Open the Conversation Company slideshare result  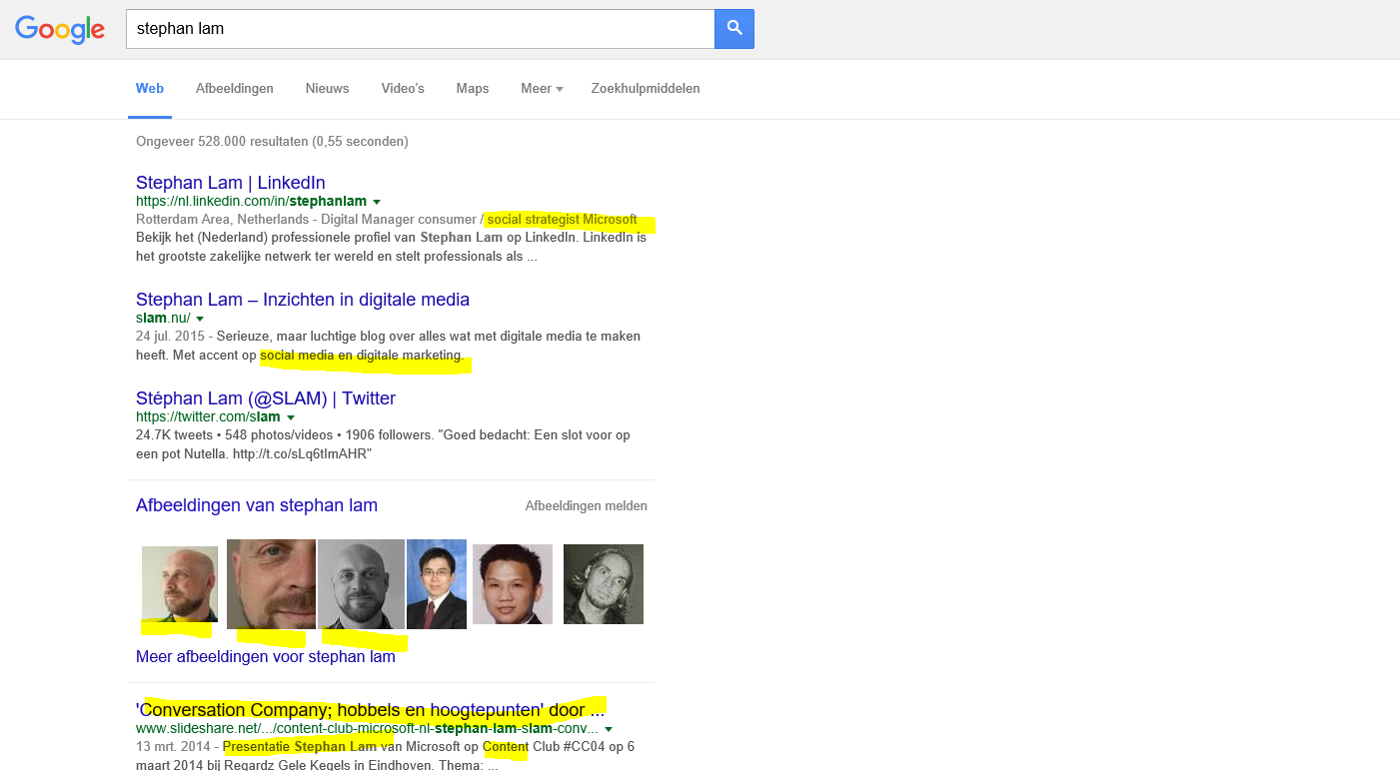(x=371, y=710)
